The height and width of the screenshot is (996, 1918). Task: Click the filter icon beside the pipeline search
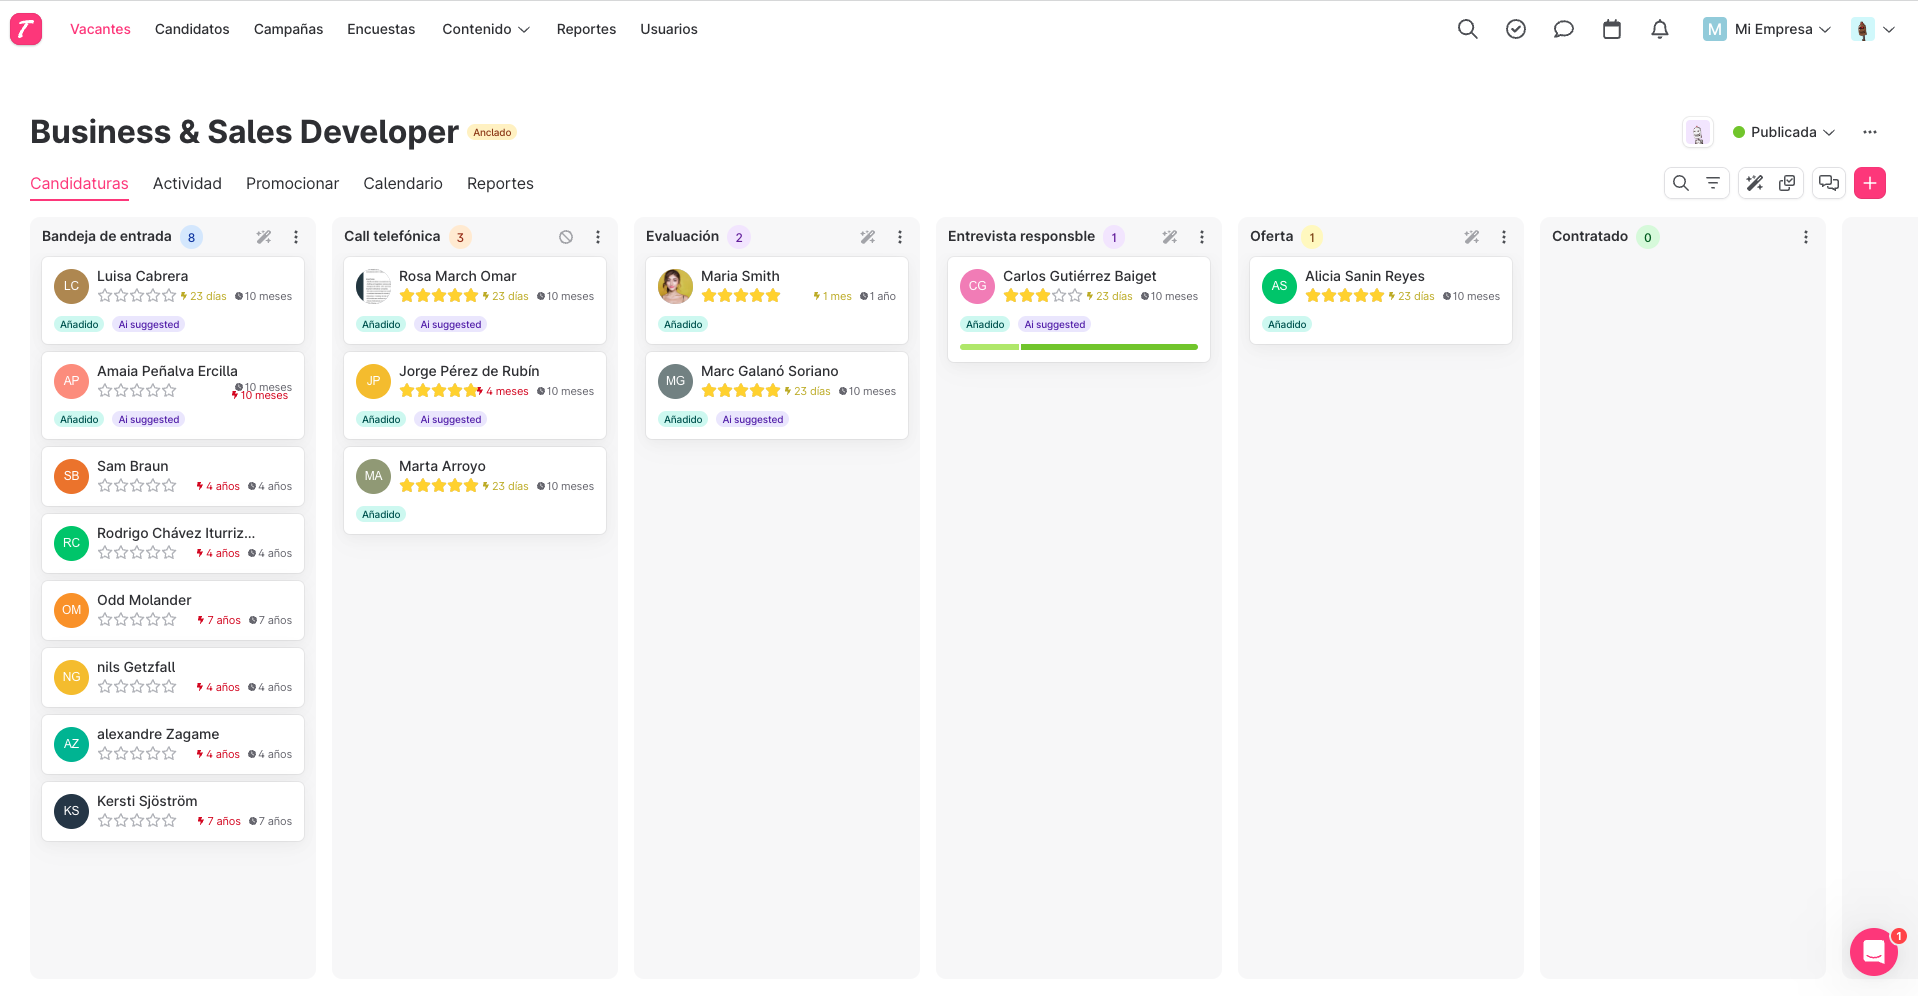point(1713,183)
